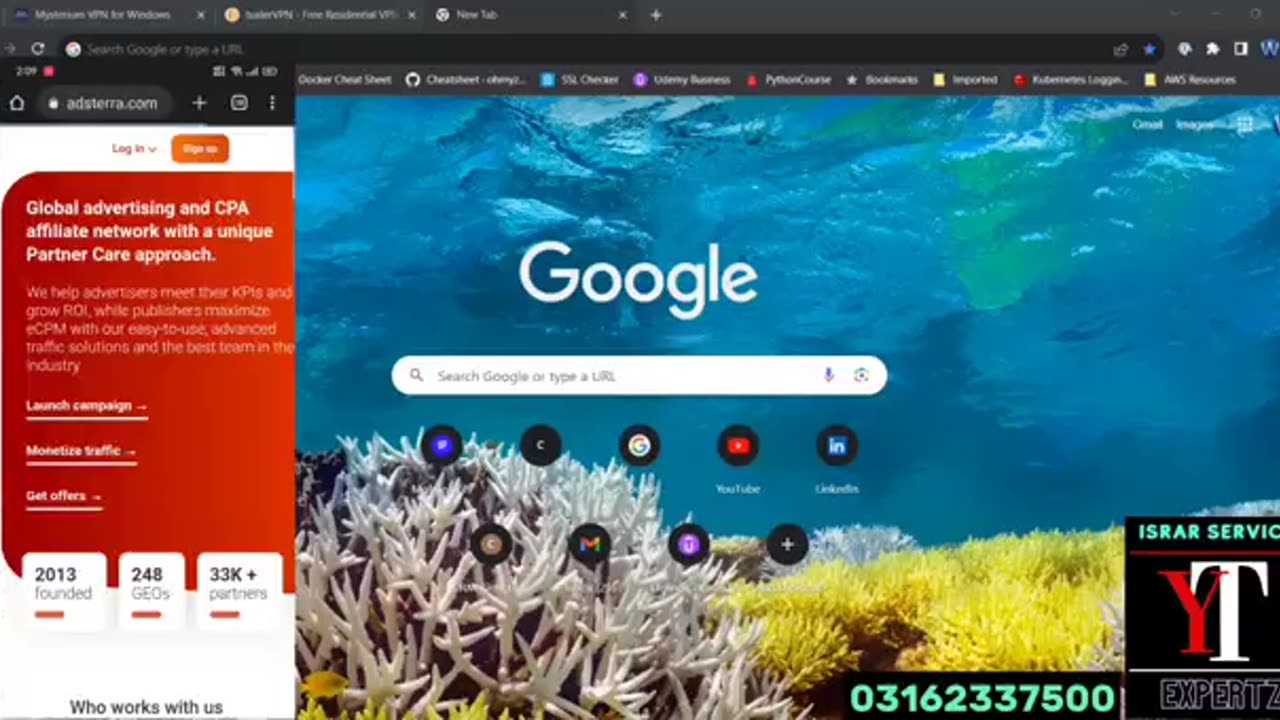
Task: Click the Google search box
Action: pos(639,376)
